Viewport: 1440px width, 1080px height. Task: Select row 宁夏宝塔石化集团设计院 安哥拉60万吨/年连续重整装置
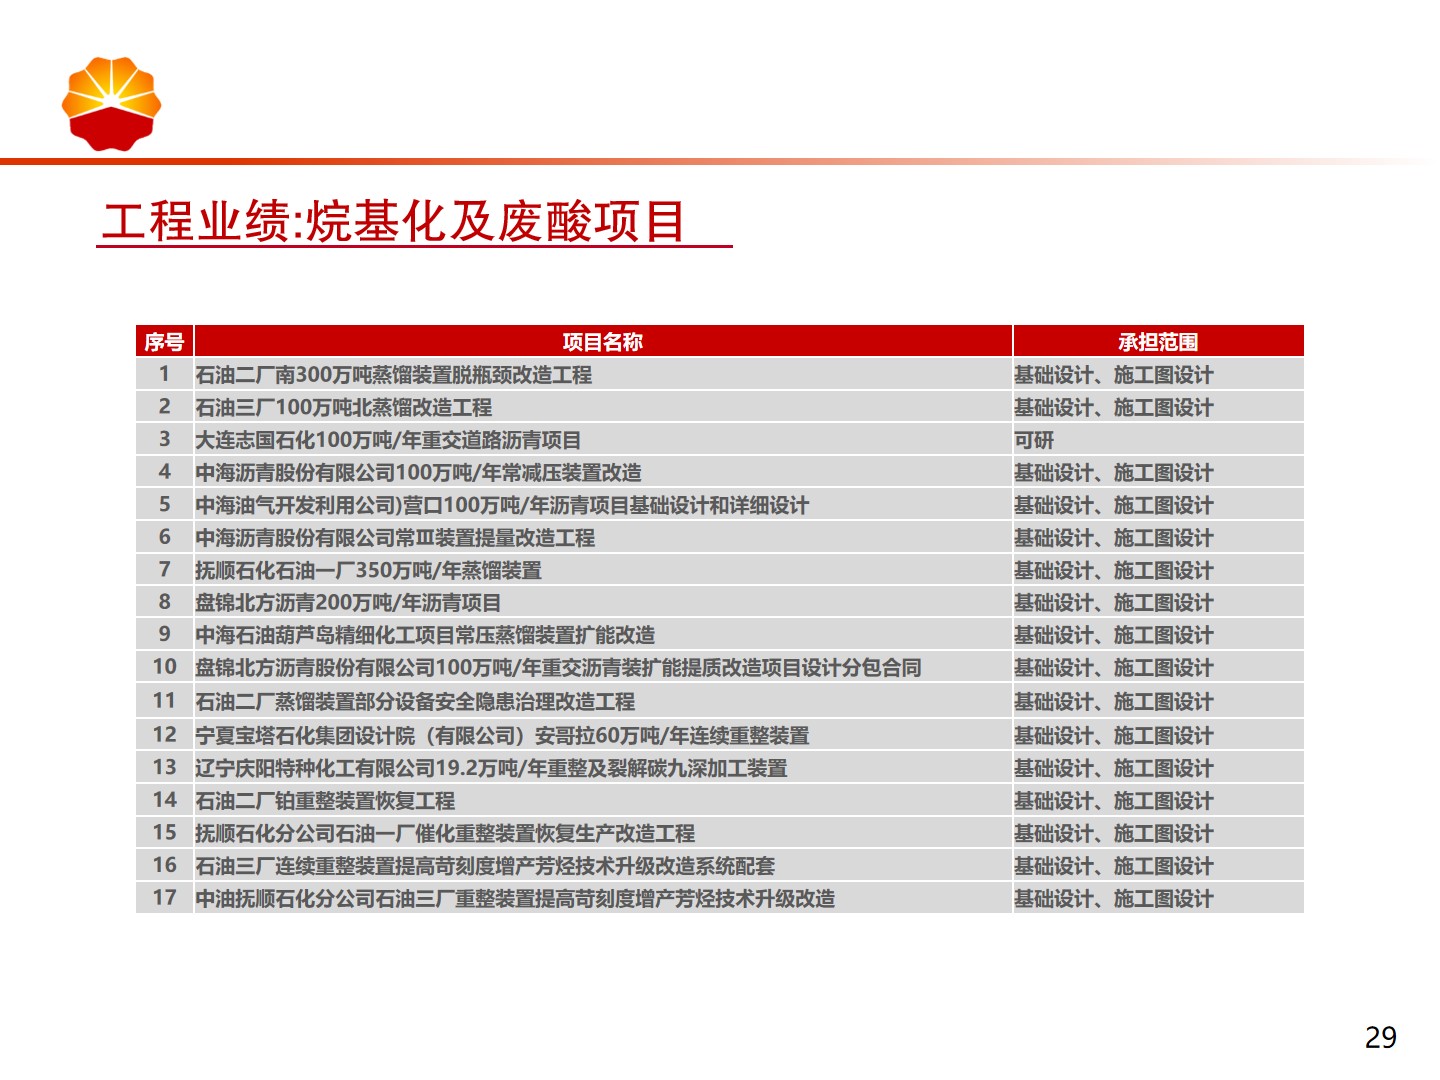pos(720,735)
